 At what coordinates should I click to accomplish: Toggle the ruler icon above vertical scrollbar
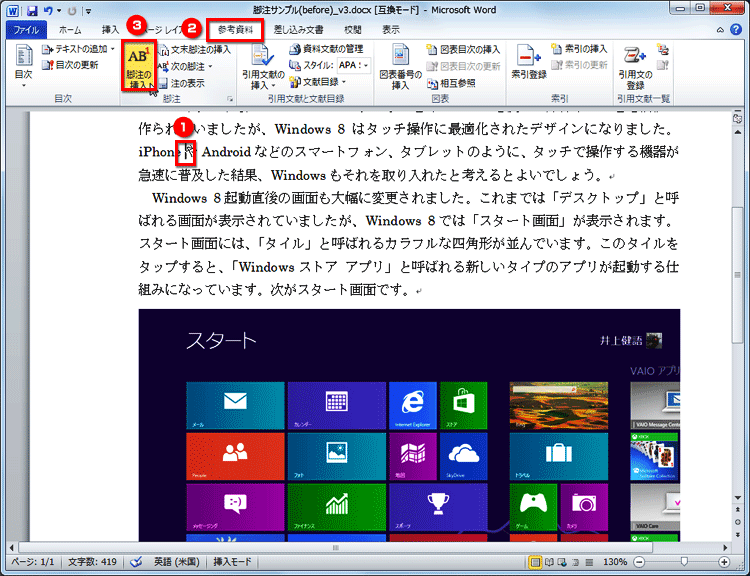[738, 118]
